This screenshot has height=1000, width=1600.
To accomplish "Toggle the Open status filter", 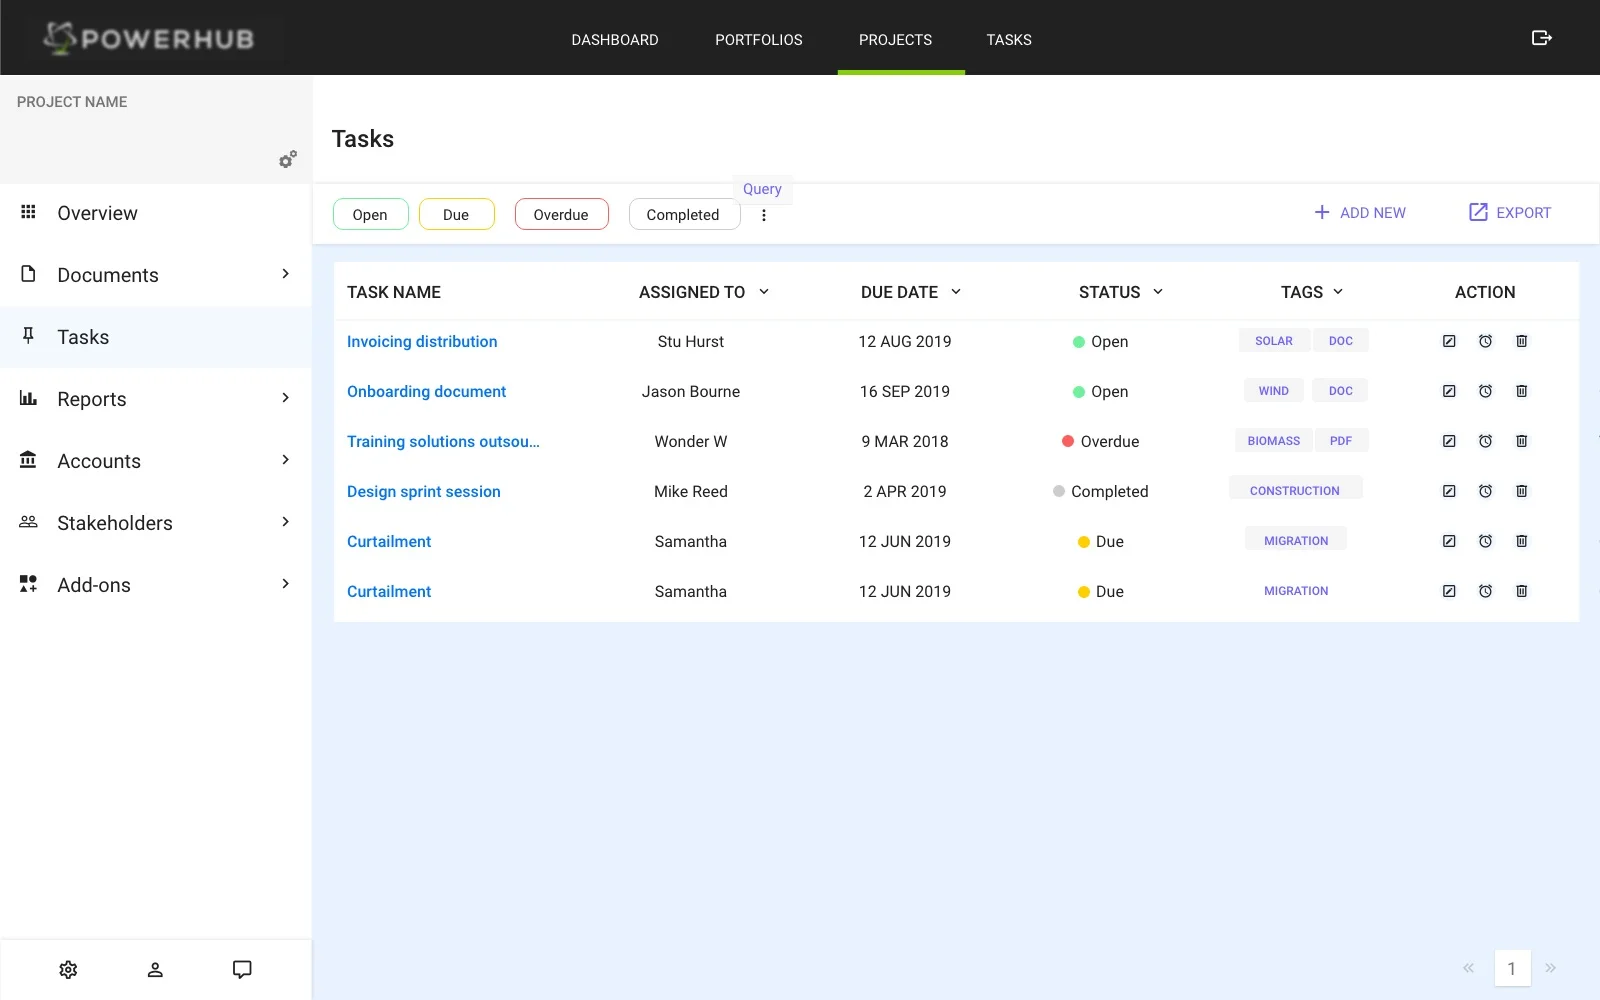I will (x=370, y=214).
